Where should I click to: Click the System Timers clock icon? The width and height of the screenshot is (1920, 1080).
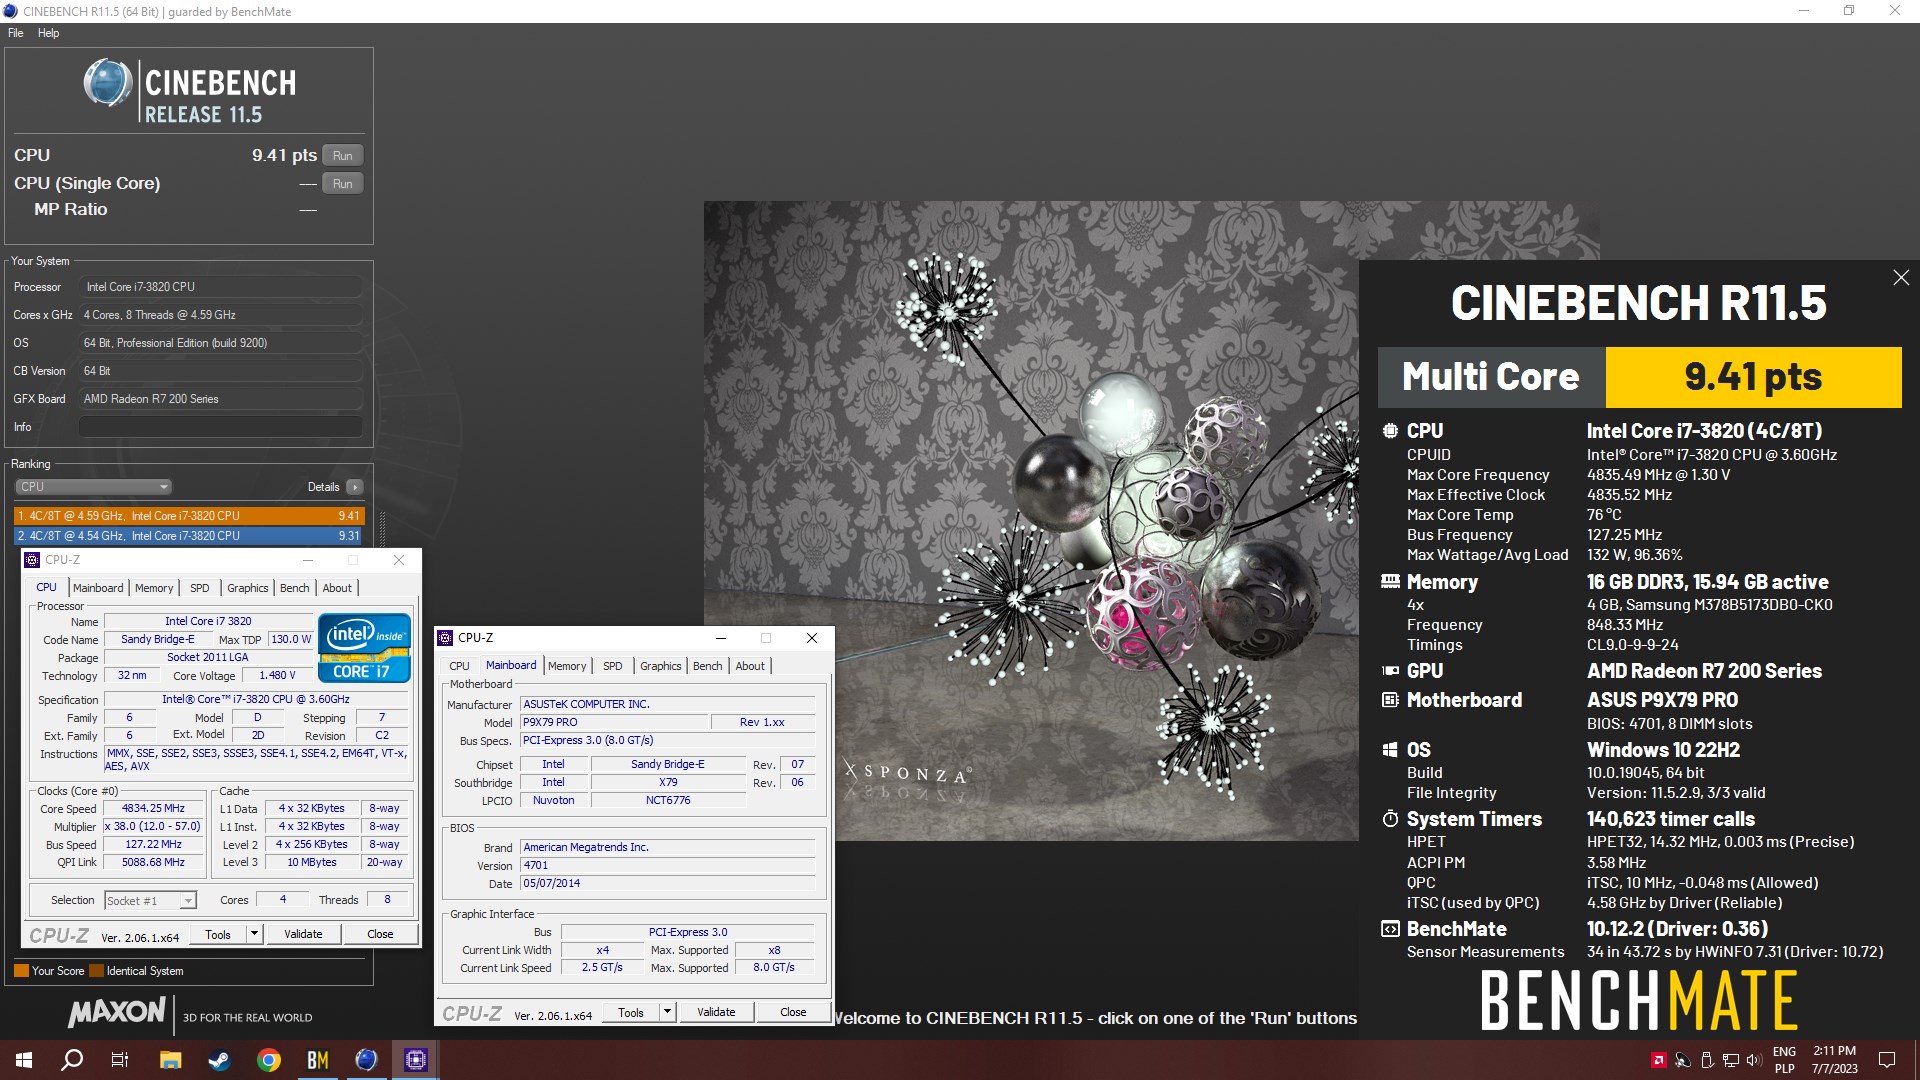click(x=1390, y=819)
